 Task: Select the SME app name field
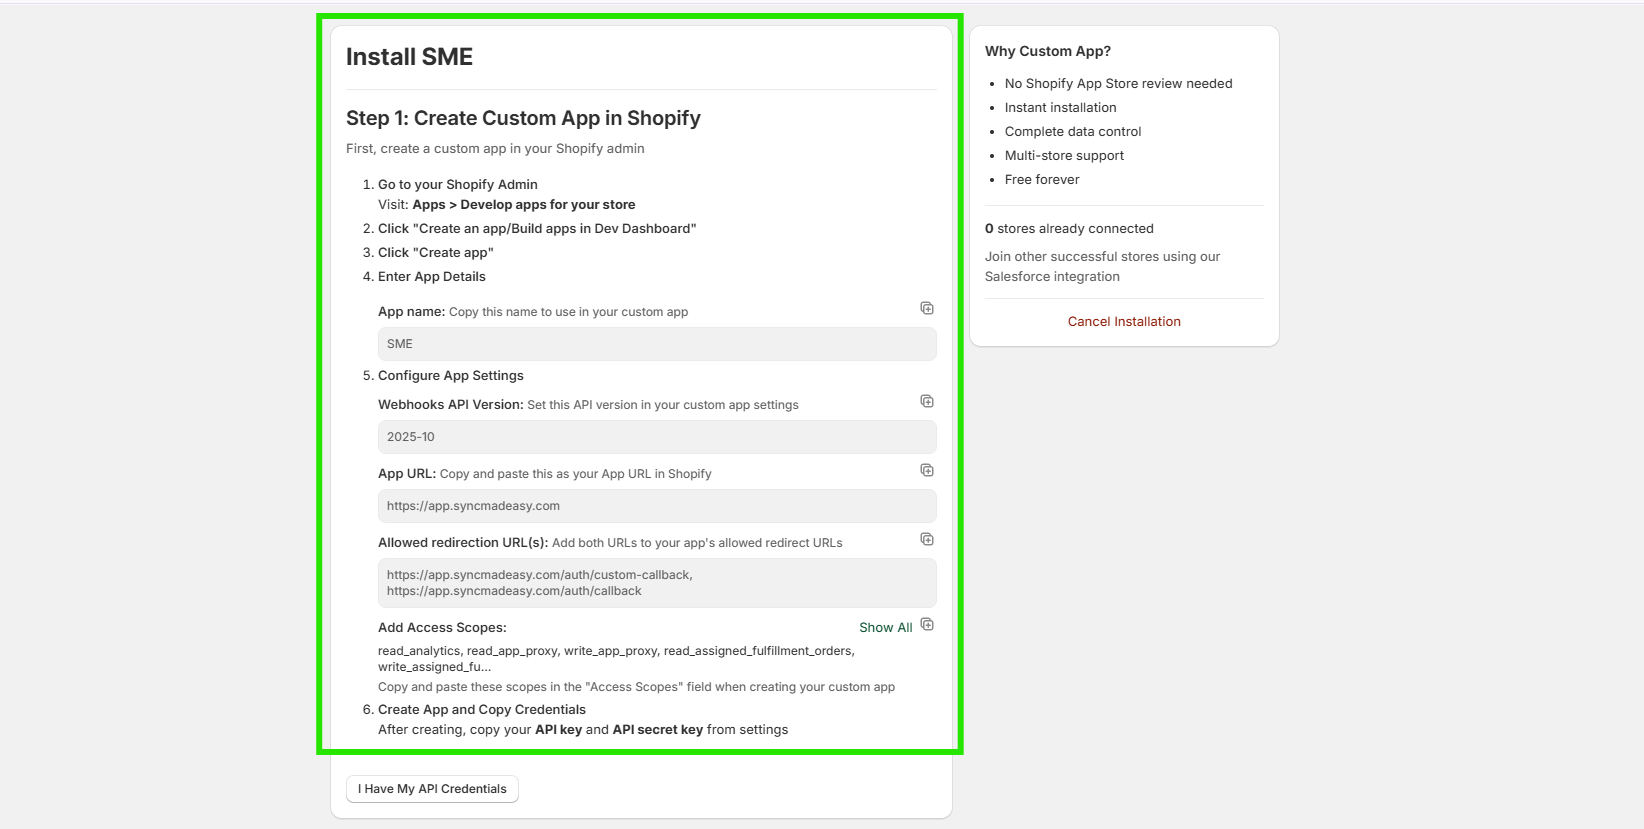656,344
